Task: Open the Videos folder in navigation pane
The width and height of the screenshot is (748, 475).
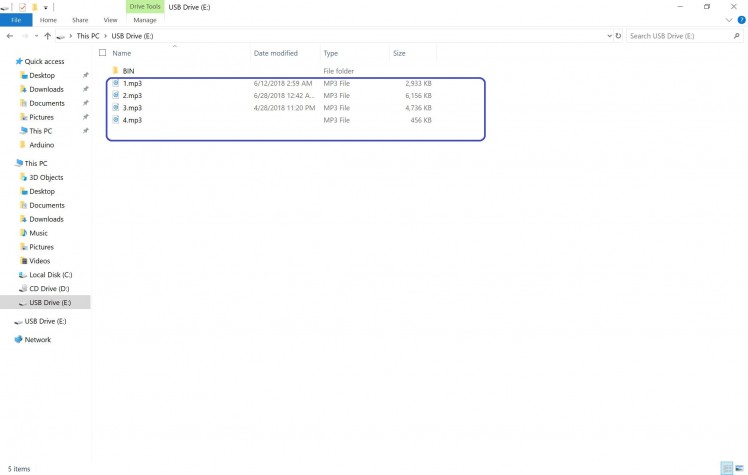Action: (40, 261)
